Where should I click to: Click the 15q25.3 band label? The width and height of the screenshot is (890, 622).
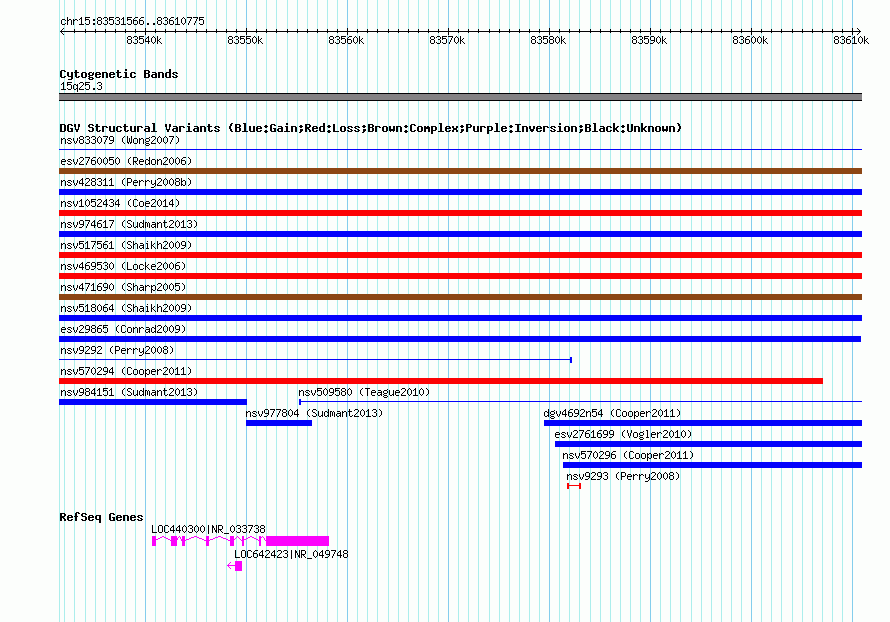coord(81,86)
